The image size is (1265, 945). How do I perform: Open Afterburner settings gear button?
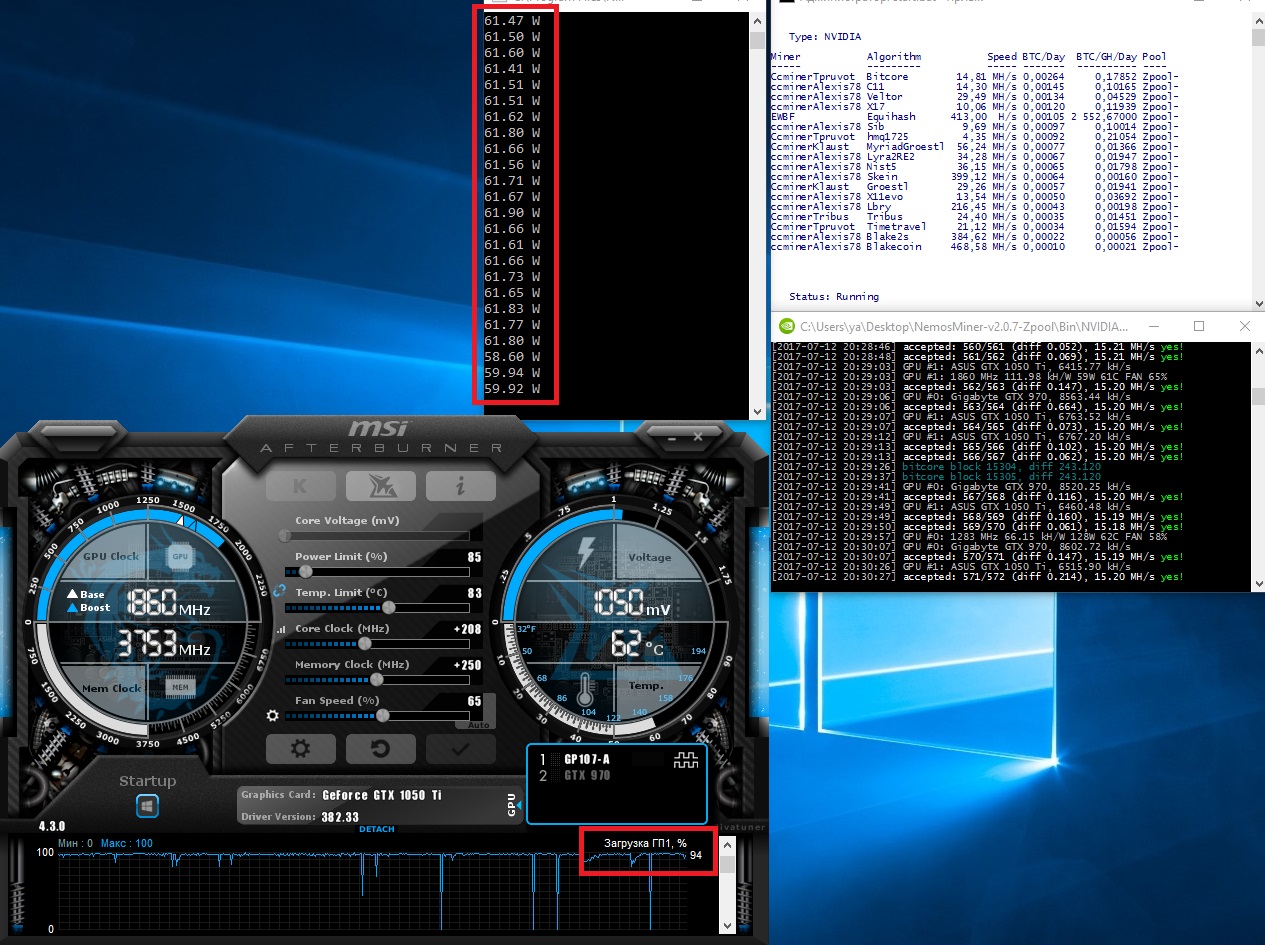[300, 748]
